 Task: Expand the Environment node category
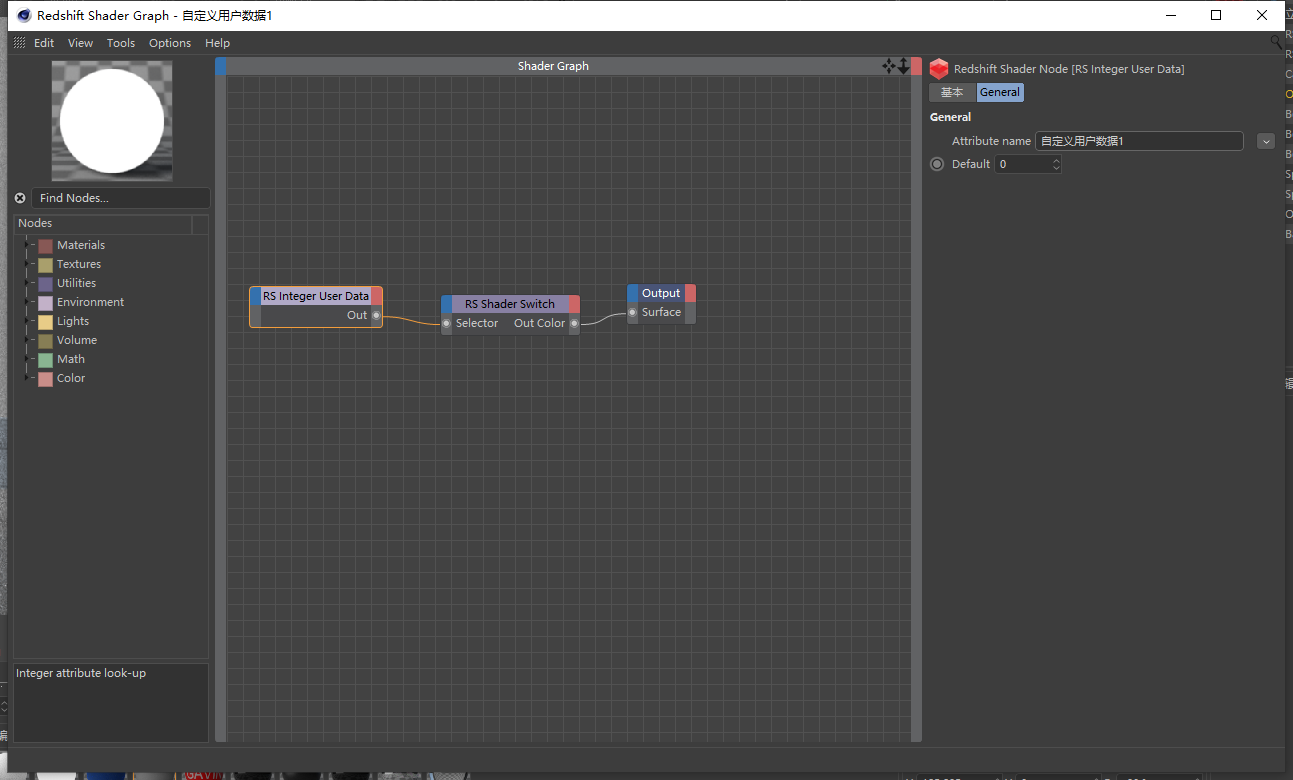[x=28, y=302]
